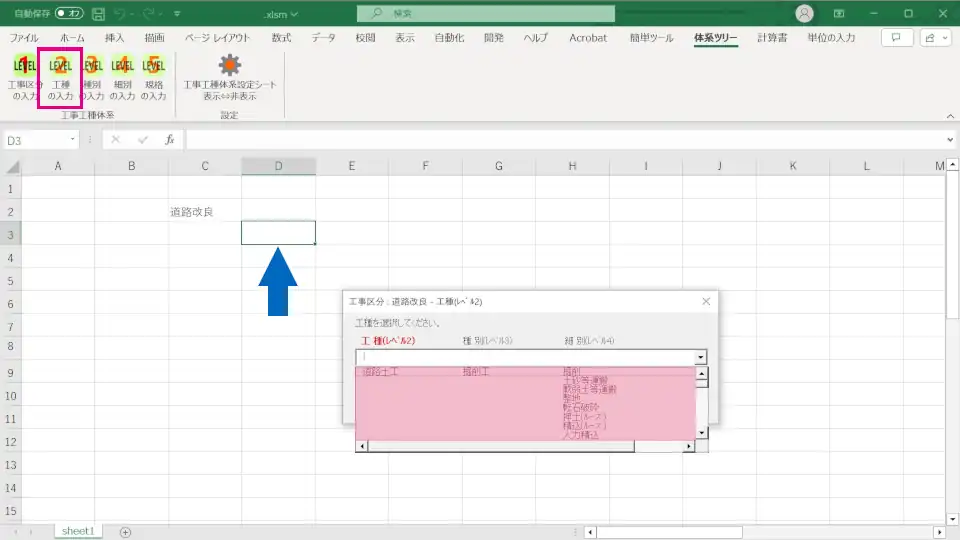Collapse the ribbon with the chevron
Image resolution: width=960 pixels, height=540 pixels.
(x=949, y=115)
